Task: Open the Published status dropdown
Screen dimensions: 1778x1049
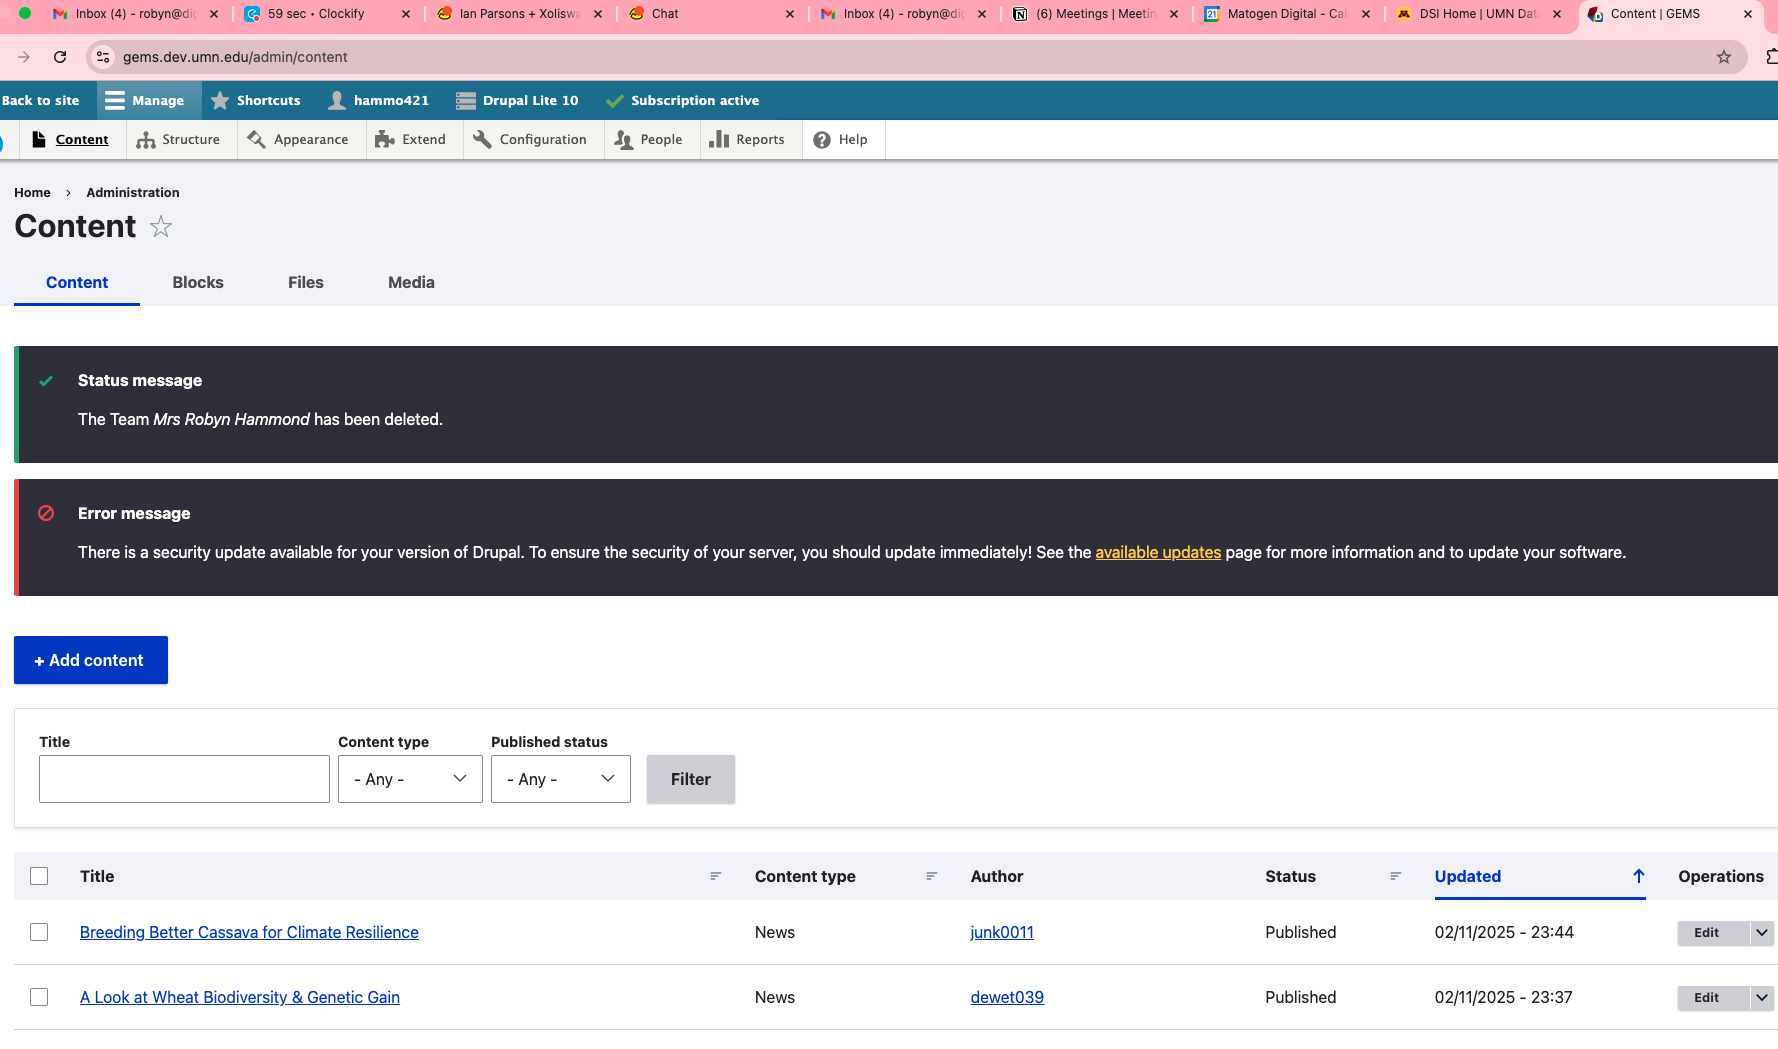Action: click(560, 779)
